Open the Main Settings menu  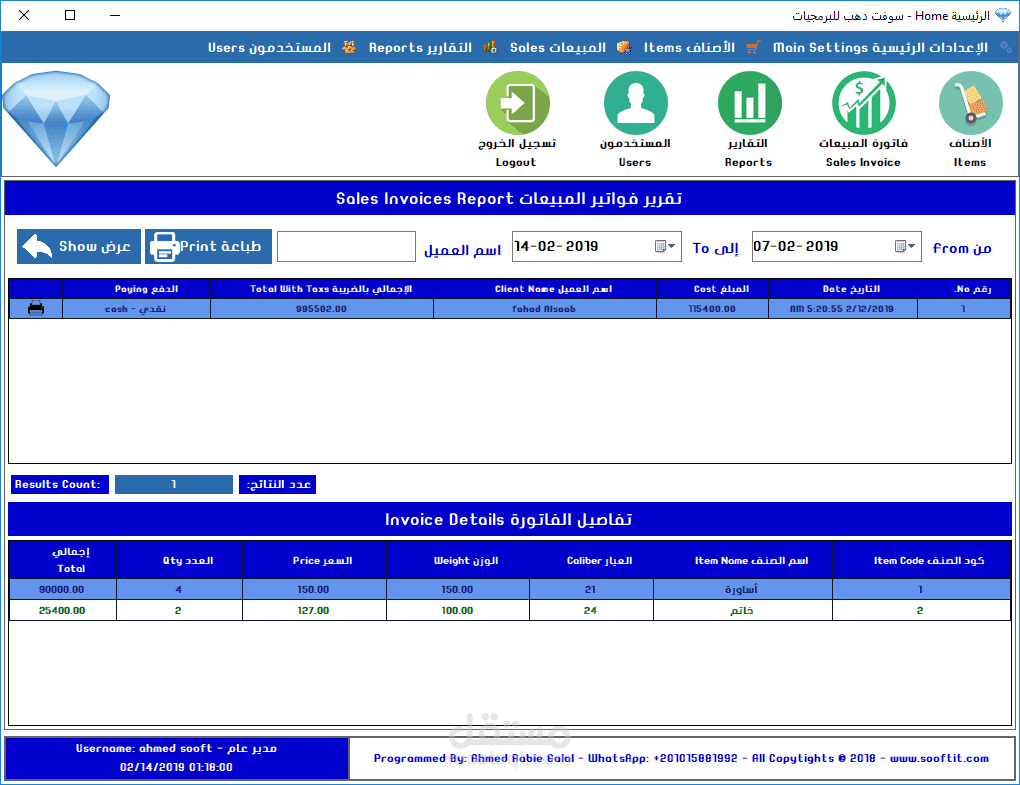[880, 47]
